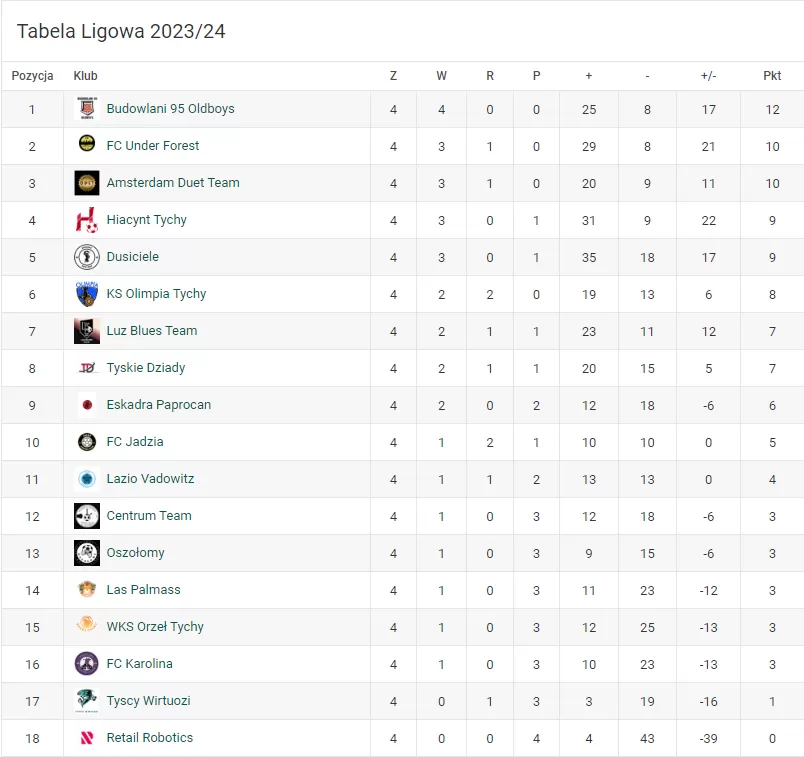Open the Tyskie Dziady team link

click(x=146, y=368)
